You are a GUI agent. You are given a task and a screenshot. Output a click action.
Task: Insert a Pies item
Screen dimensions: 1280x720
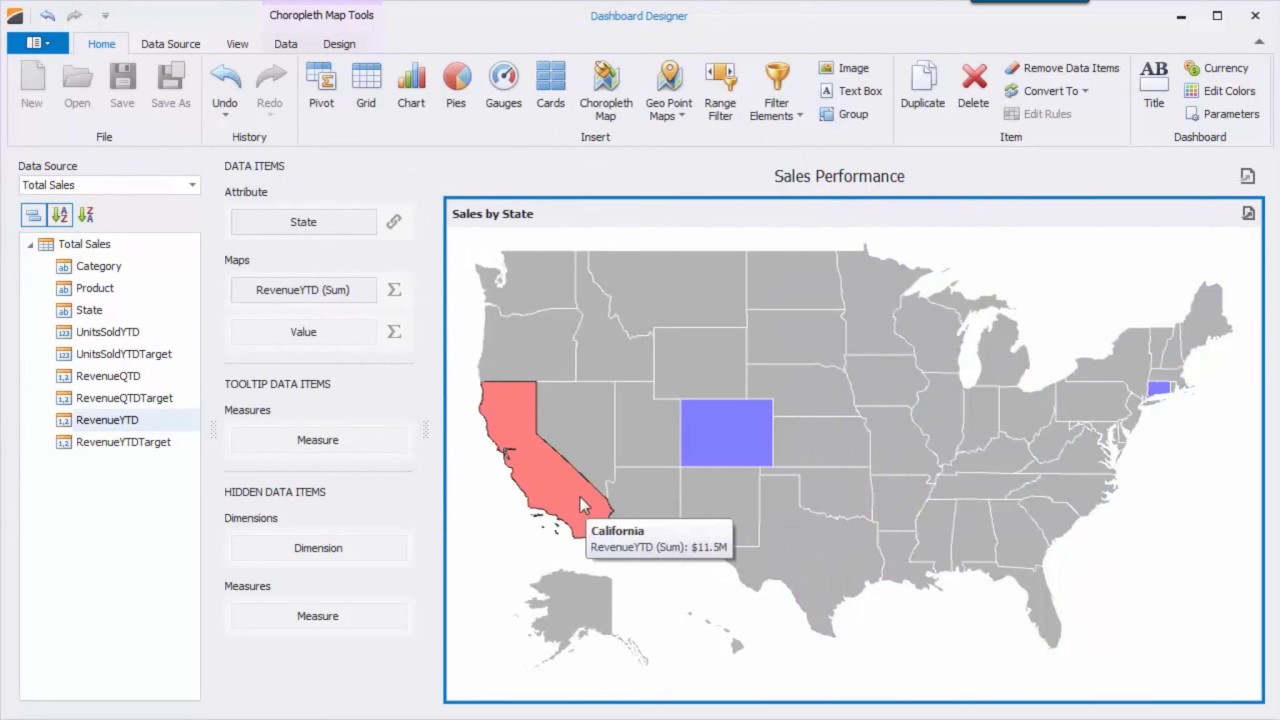pos(456,85)
